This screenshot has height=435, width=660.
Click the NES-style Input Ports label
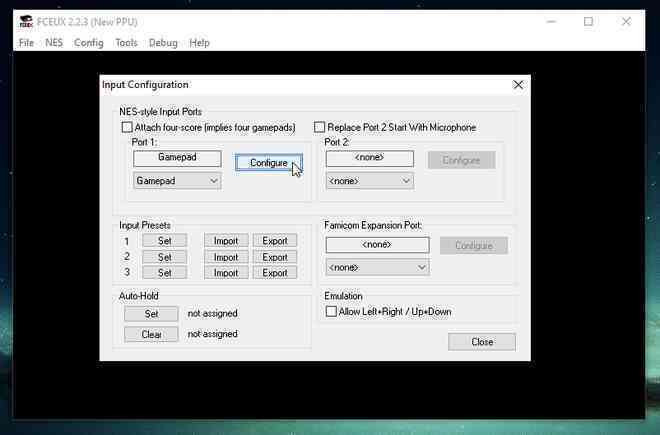tap(160, 112)
